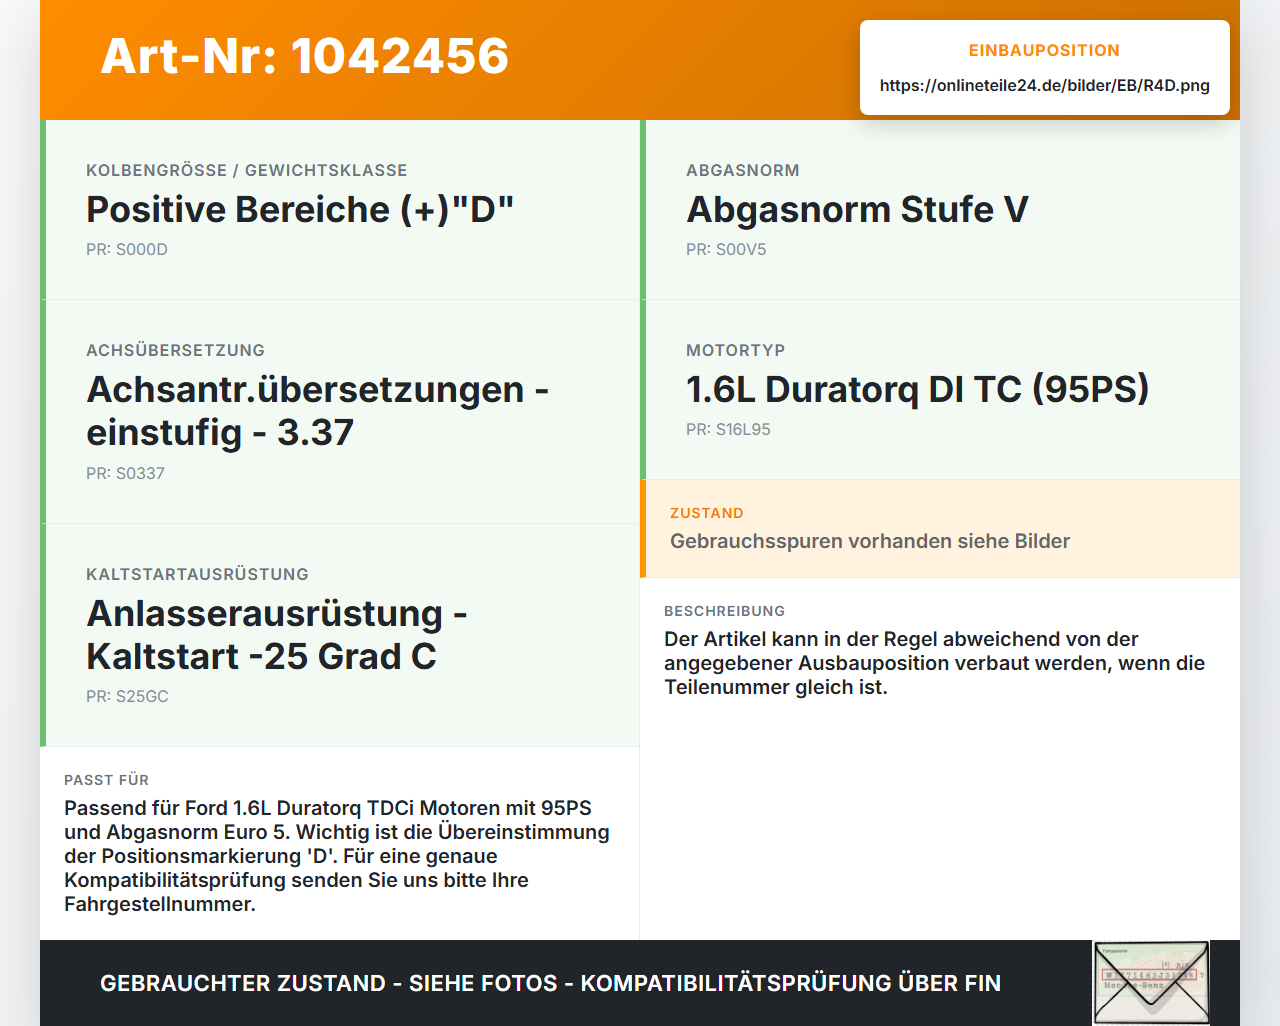Click the dark footer banner text
Viewport: 1280px width, 1026px height.
(550, 983)
